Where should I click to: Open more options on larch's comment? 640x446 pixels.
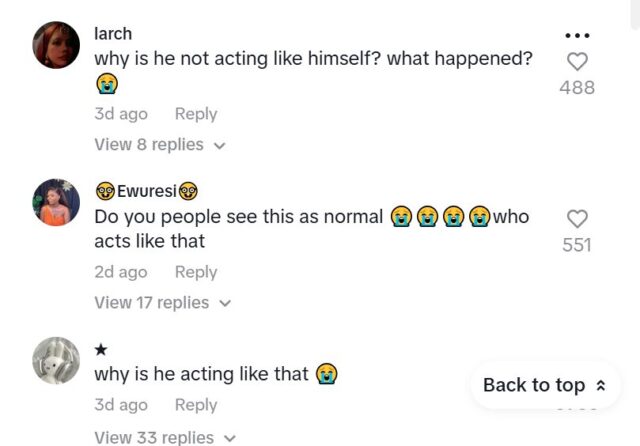[577, 35]
